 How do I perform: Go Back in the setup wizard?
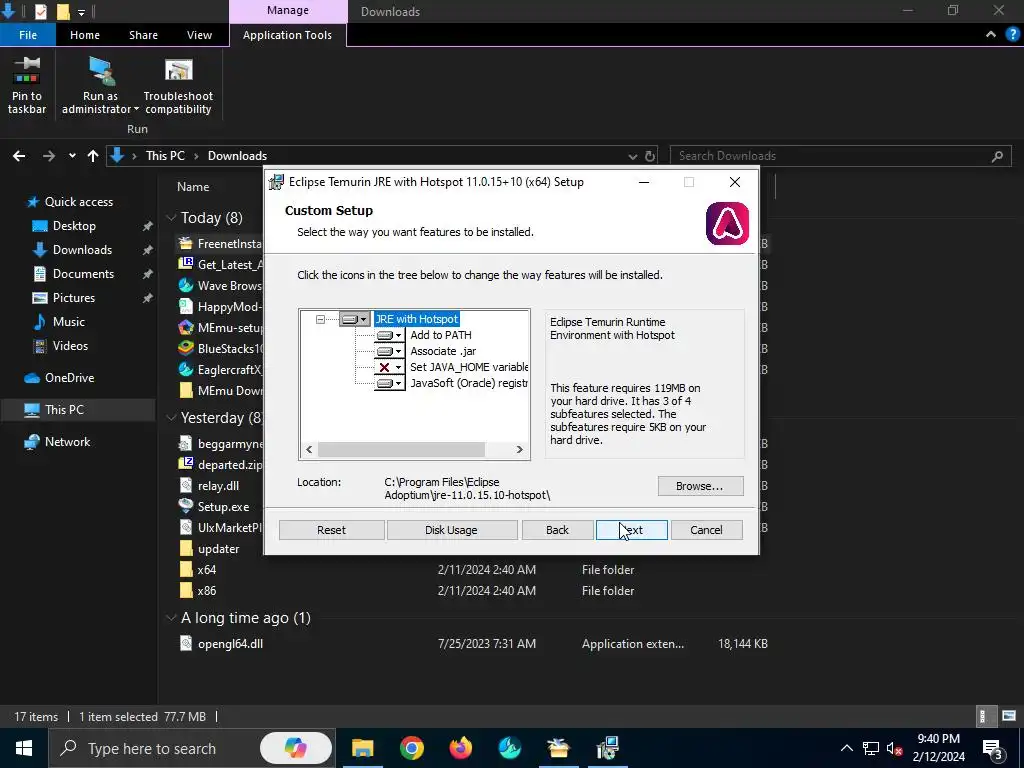point(557,530)
